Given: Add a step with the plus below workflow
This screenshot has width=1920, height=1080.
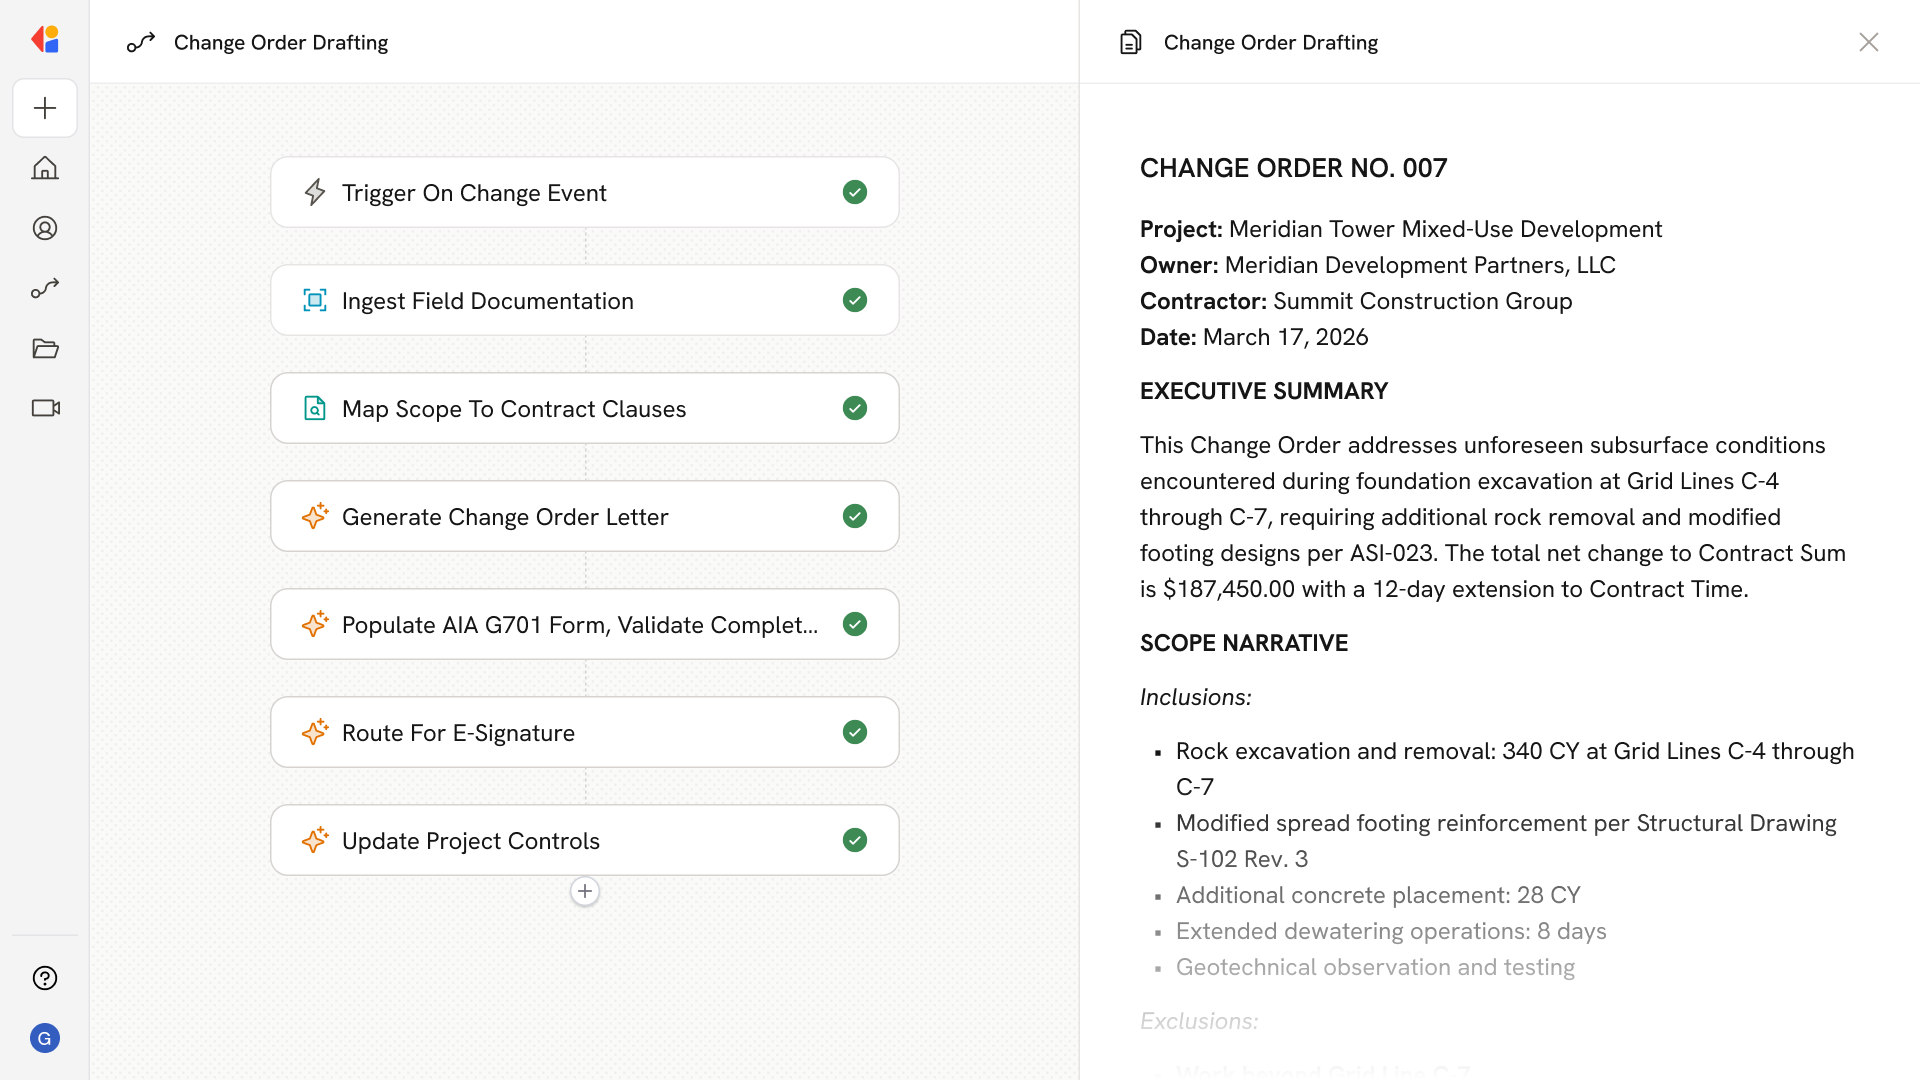Looking at the screenshot, I should pos(585,891).
